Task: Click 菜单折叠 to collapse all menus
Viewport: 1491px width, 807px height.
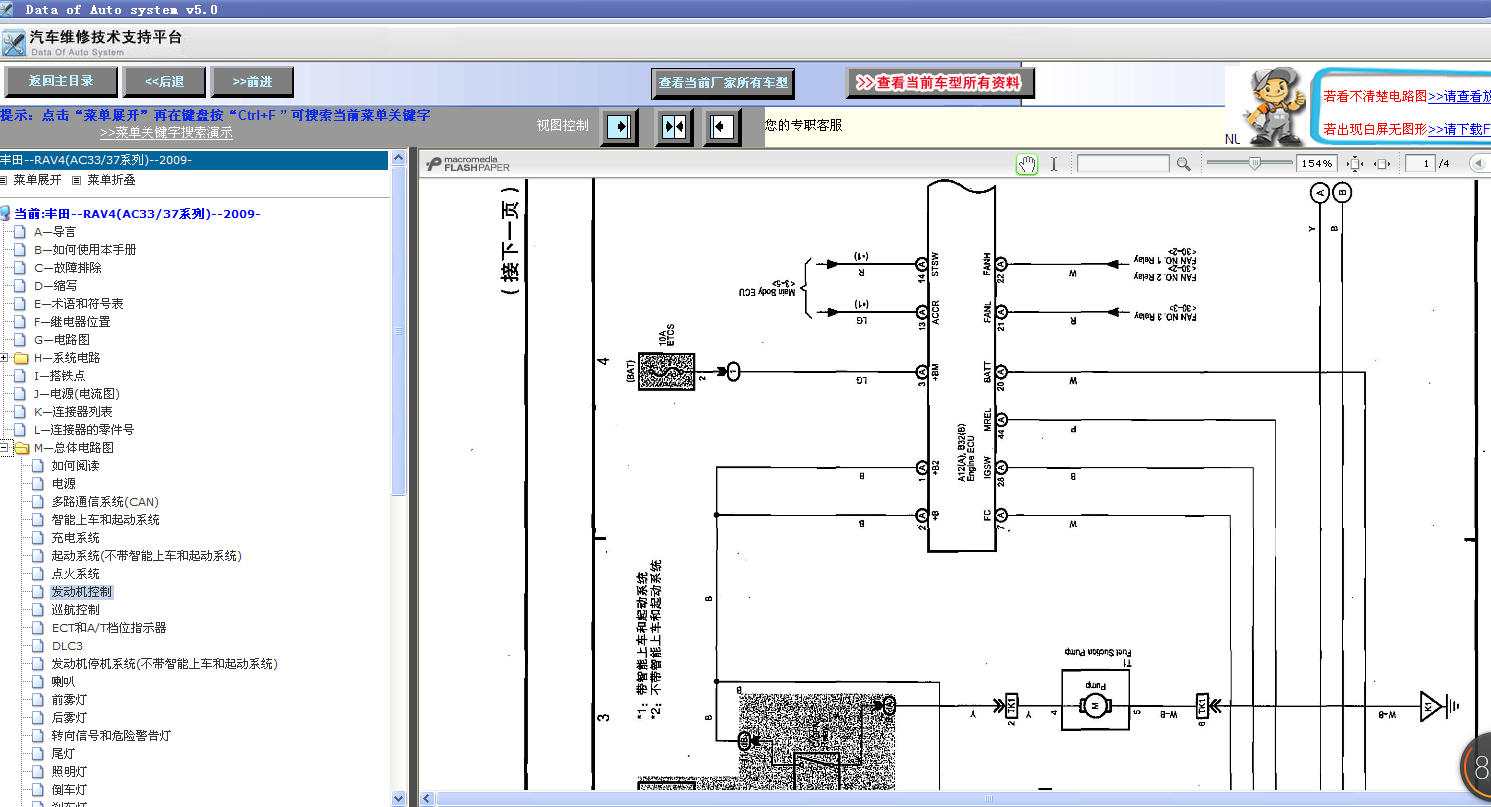Action: (111, 180)
